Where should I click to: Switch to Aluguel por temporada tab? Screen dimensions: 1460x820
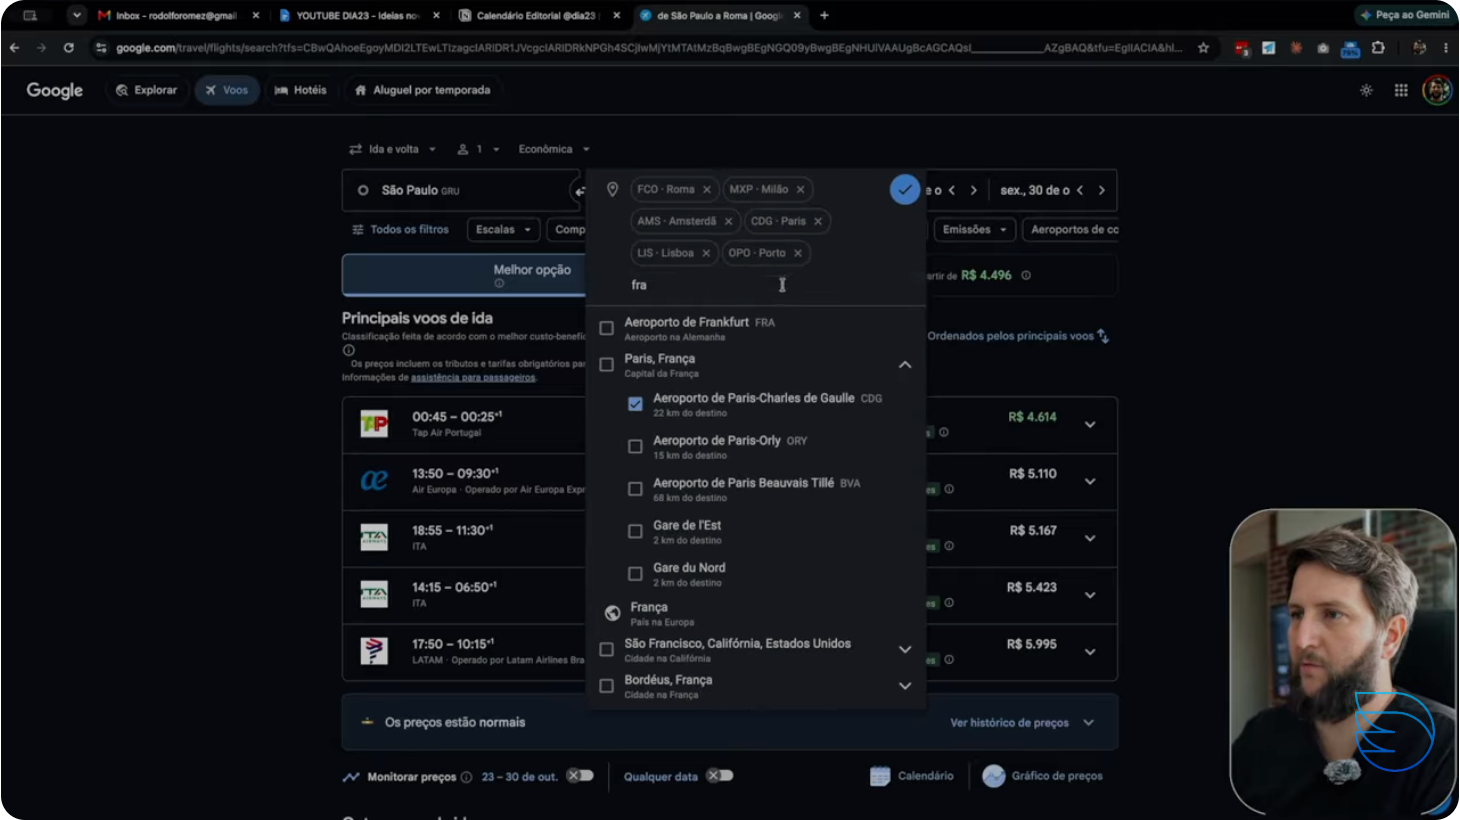pos(423,90)
